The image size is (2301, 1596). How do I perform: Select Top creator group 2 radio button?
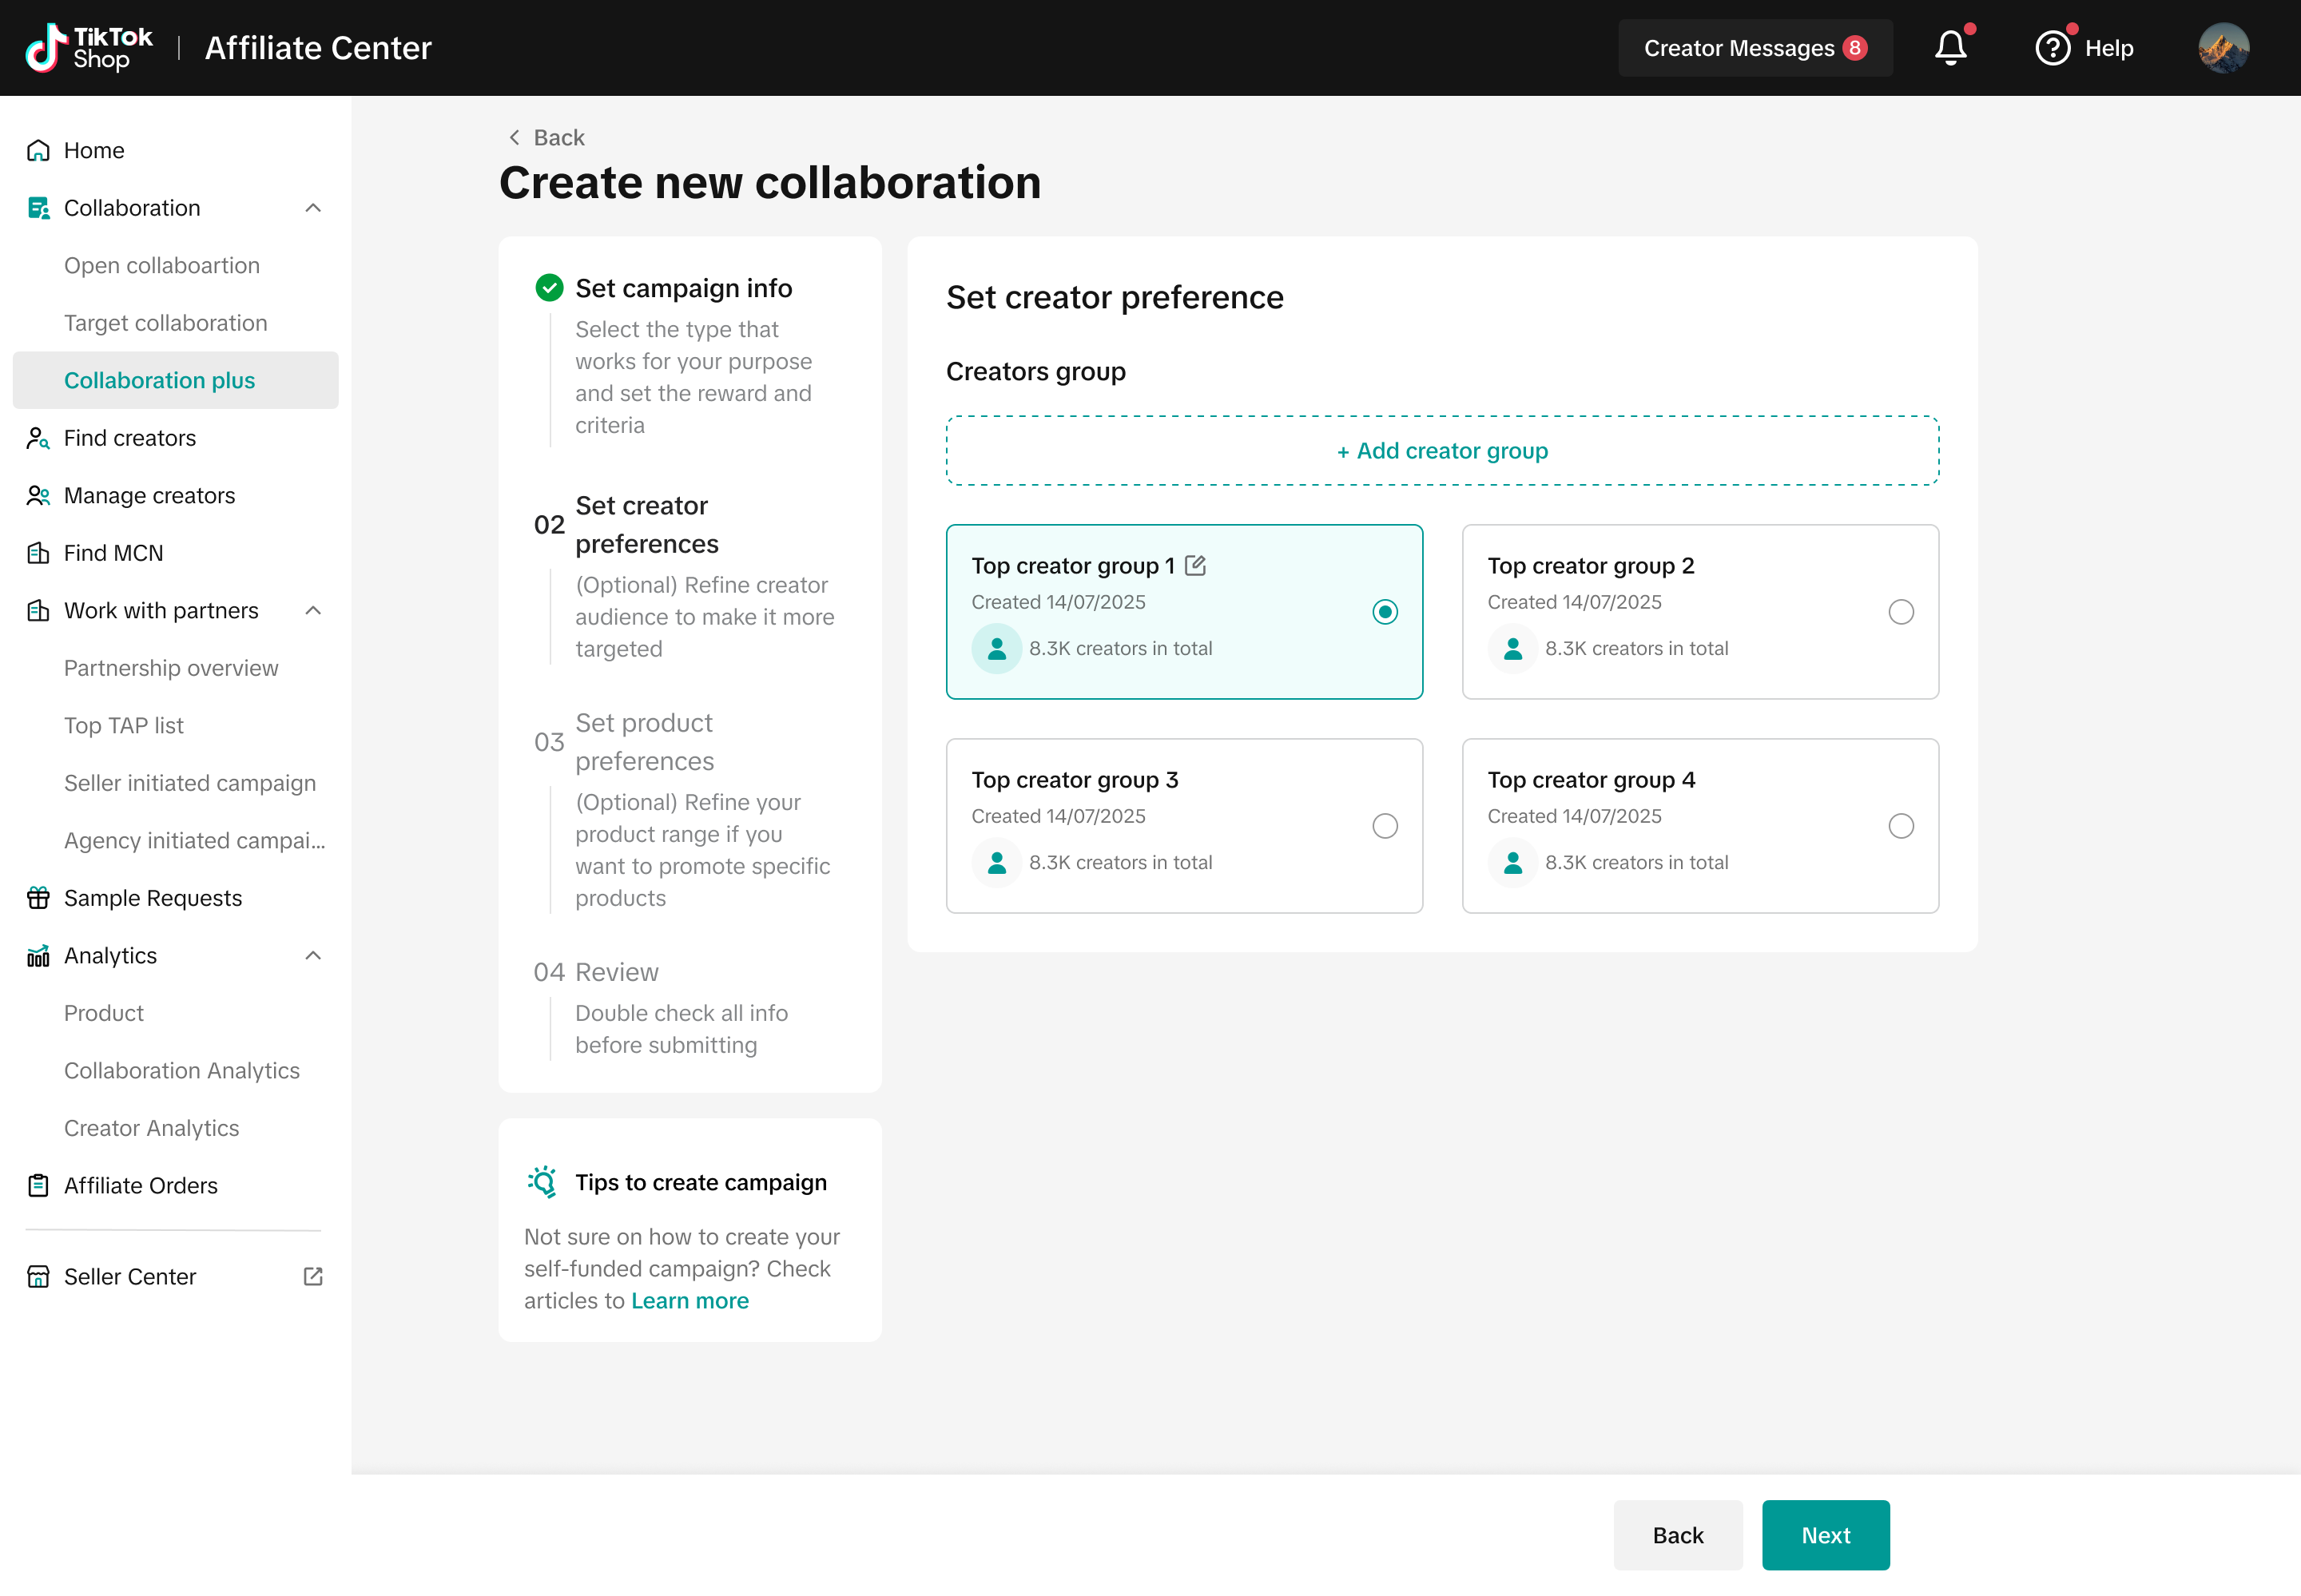pyautogui.click(x=1900, y=612)
